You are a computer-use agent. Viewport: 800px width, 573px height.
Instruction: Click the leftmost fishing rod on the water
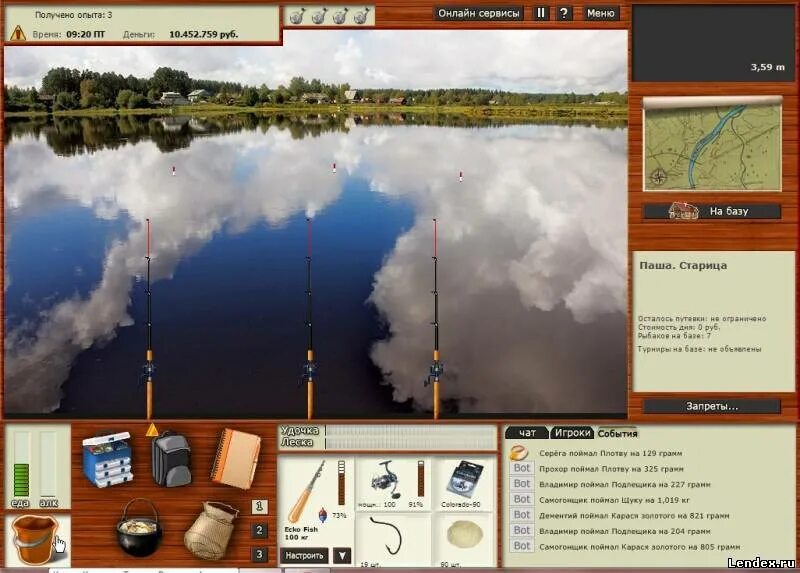(x=149, y=318)
